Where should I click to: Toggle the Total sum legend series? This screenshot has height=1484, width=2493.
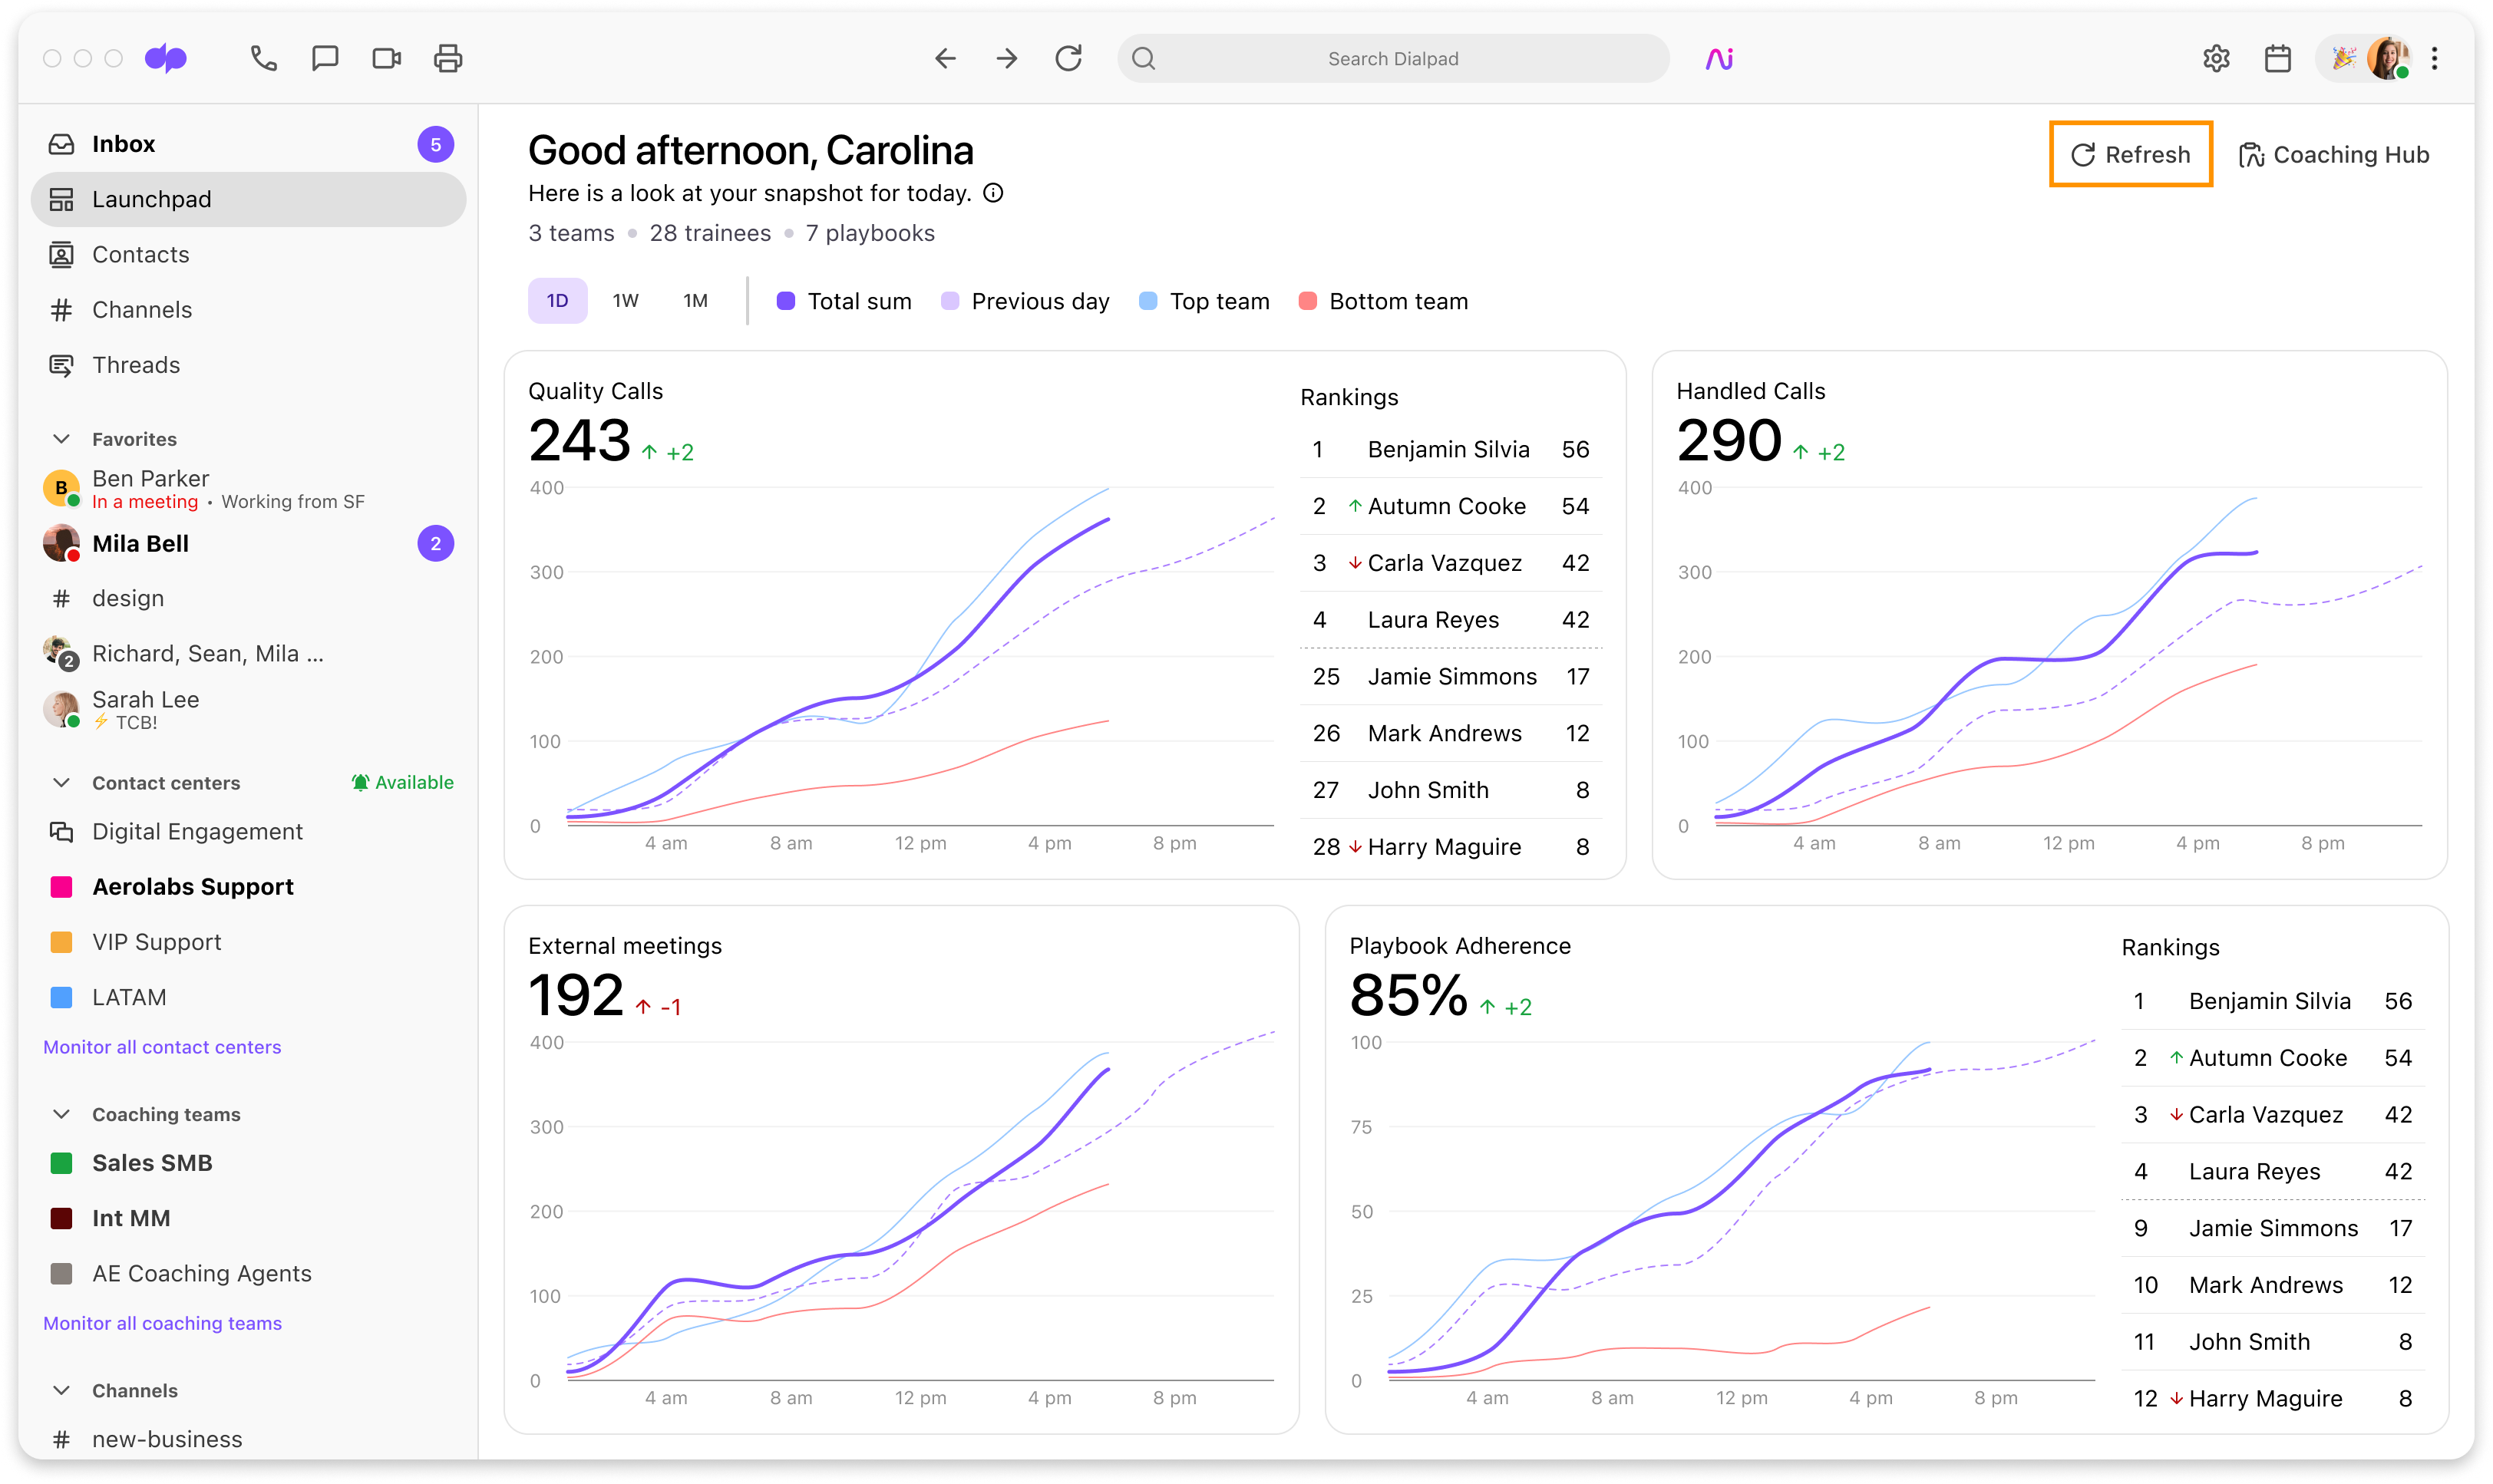(844, 301)
